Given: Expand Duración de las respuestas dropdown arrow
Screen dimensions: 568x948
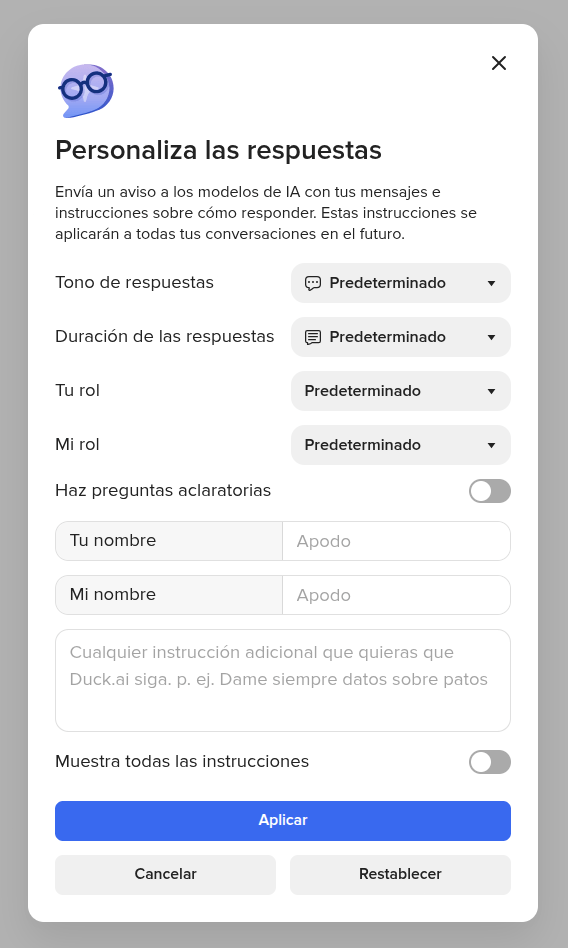Looking at the screenshot, I should click(491, 337).
